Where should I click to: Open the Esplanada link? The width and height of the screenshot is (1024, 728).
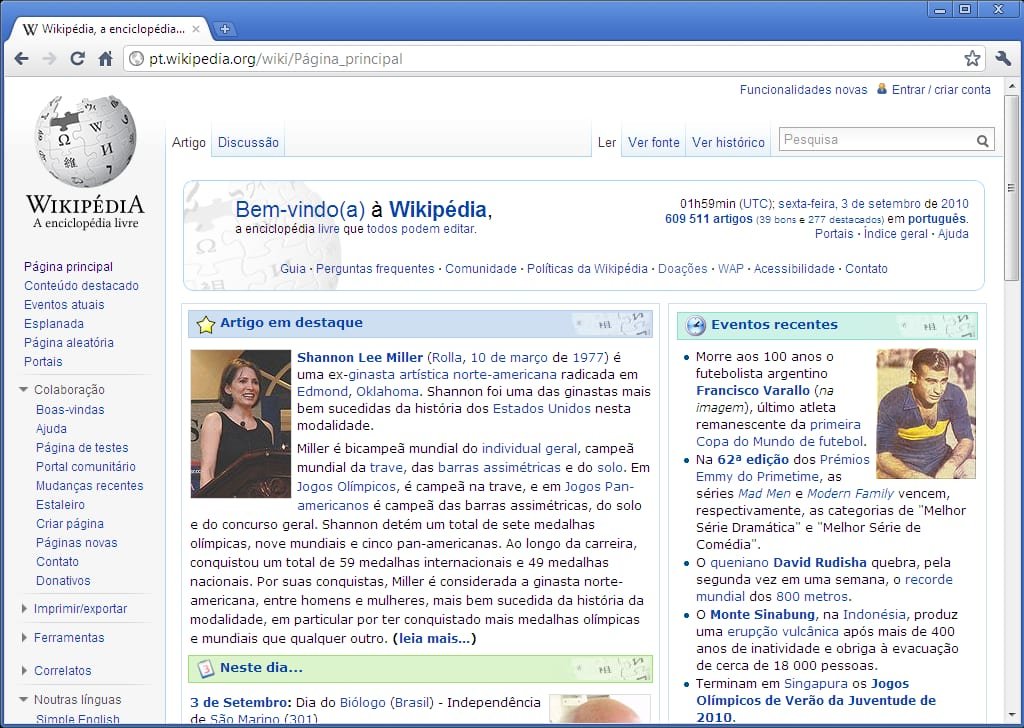tap(54, 323)
